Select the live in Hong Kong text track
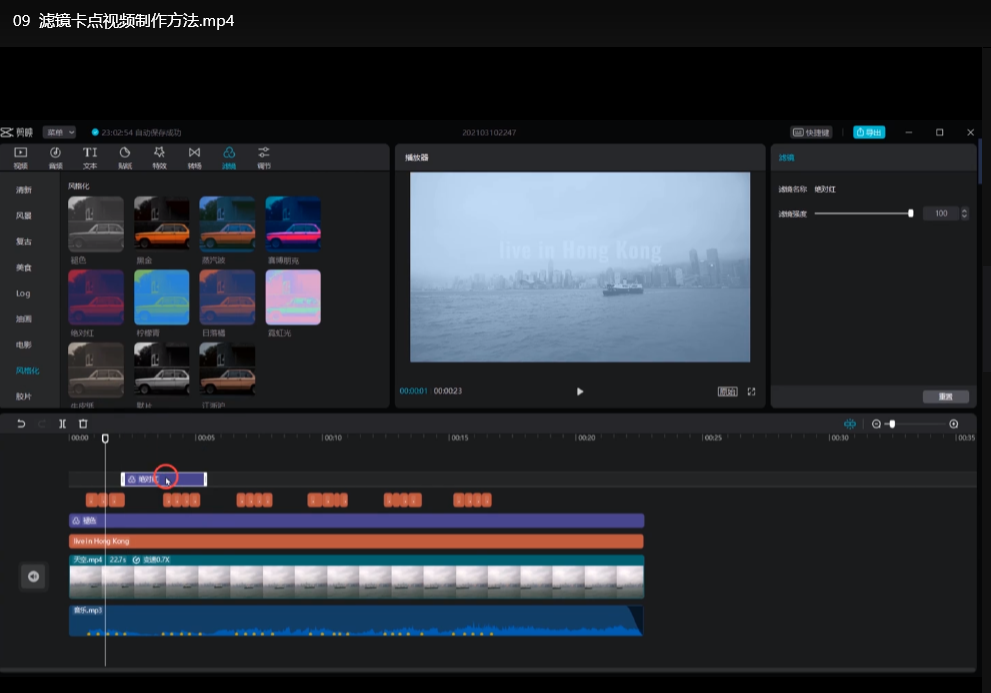This screenshot has height=693, width=991. tap(356, 541)
